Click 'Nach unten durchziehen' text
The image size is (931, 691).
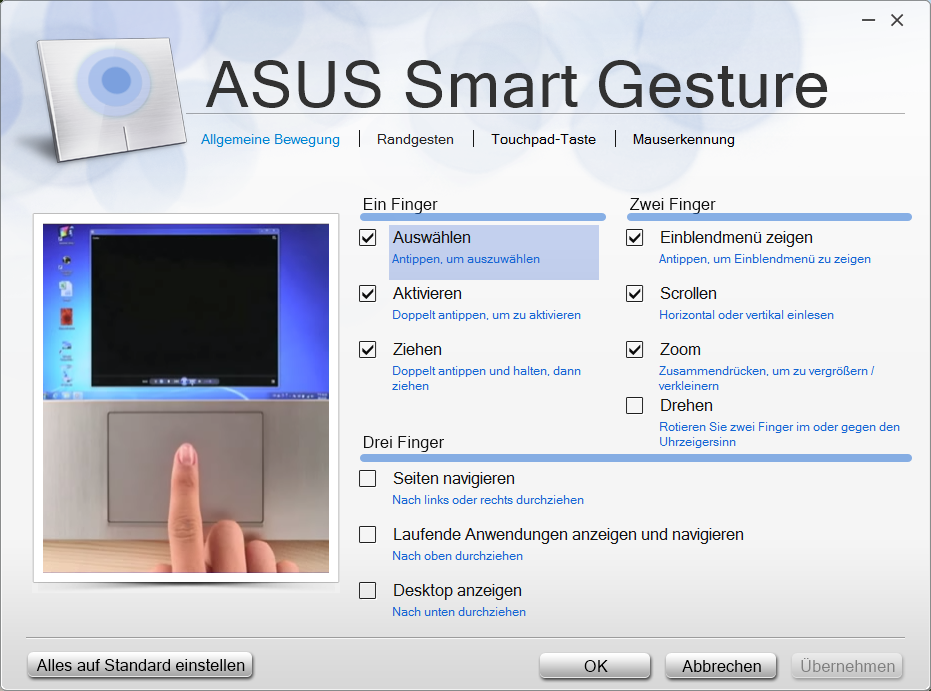[x=459, y=611]
